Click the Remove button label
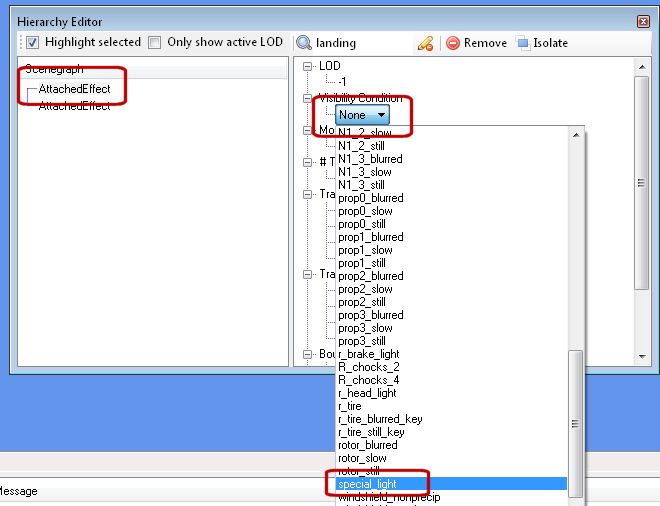 pos(485,43)
